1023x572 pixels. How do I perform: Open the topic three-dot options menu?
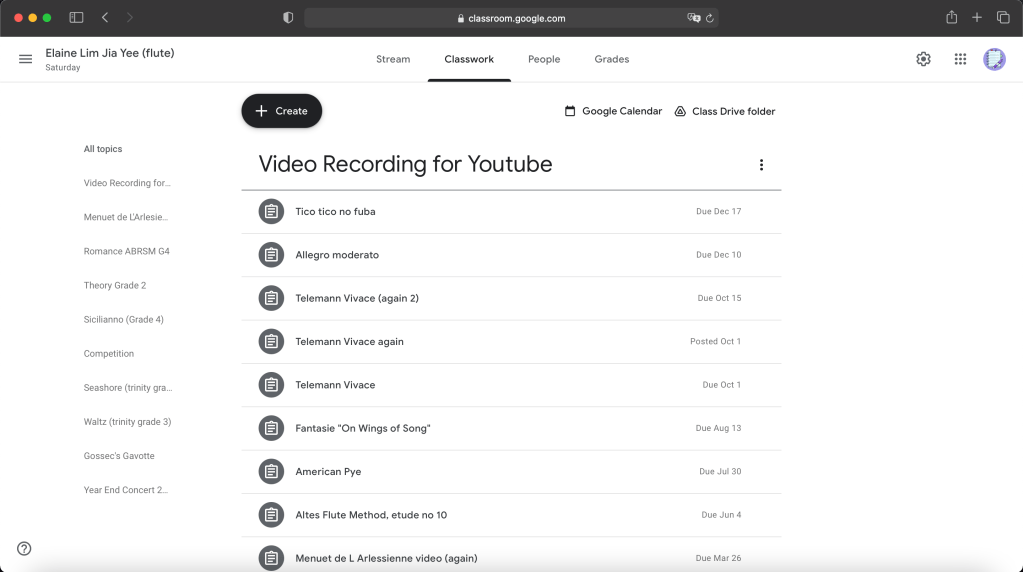(x=761, y=165)
